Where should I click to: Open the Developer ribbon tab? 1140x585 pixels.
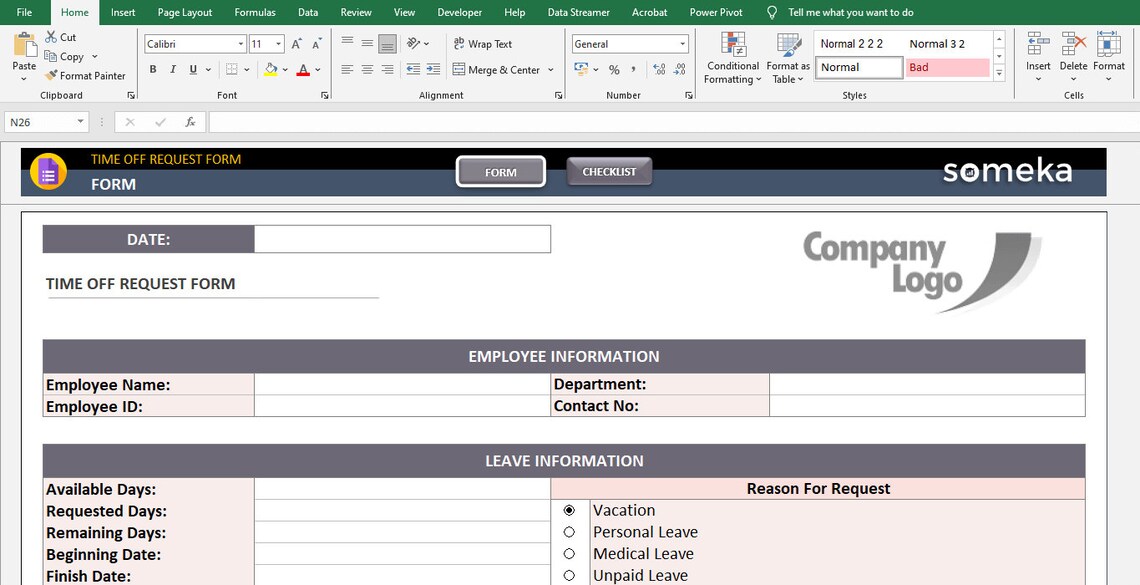459,12
